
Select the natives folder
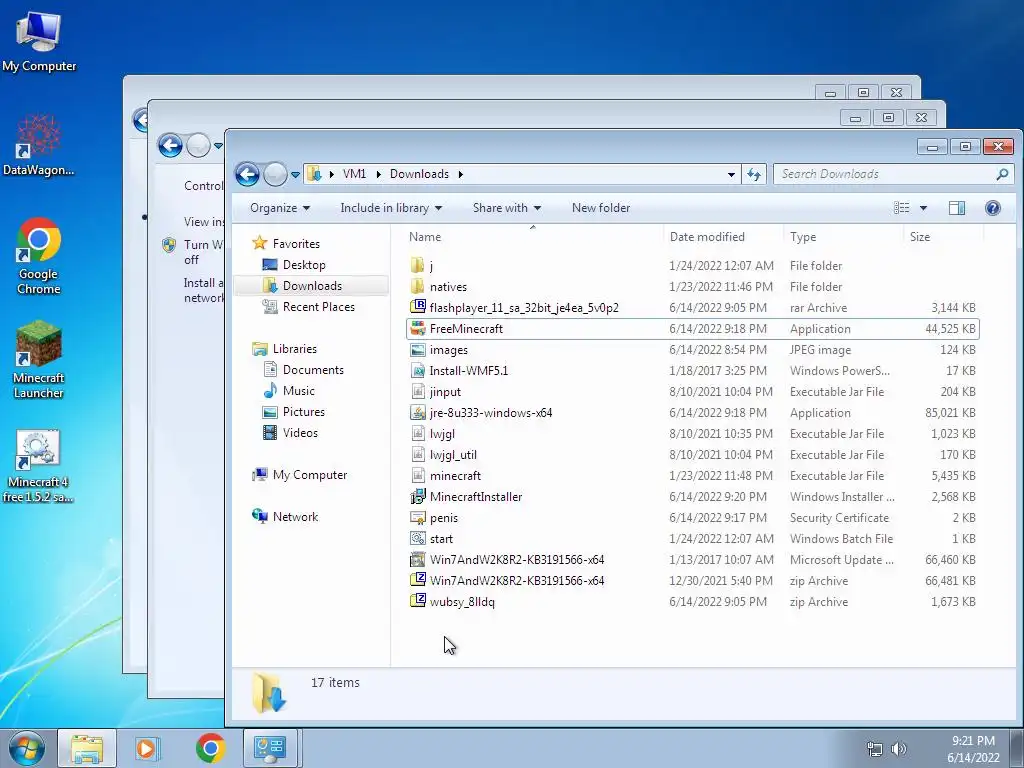point(448,287)
